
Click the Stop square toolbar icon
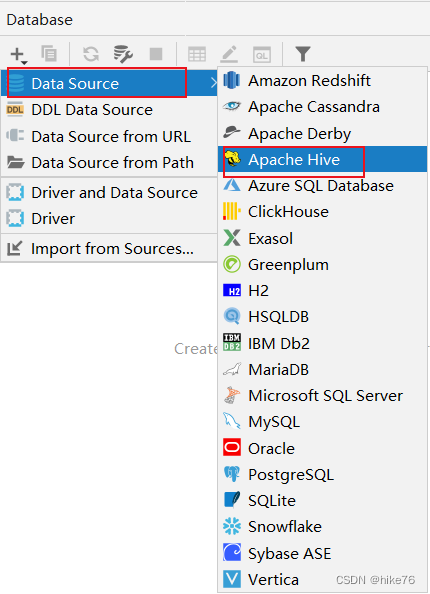tap(156, 54)
